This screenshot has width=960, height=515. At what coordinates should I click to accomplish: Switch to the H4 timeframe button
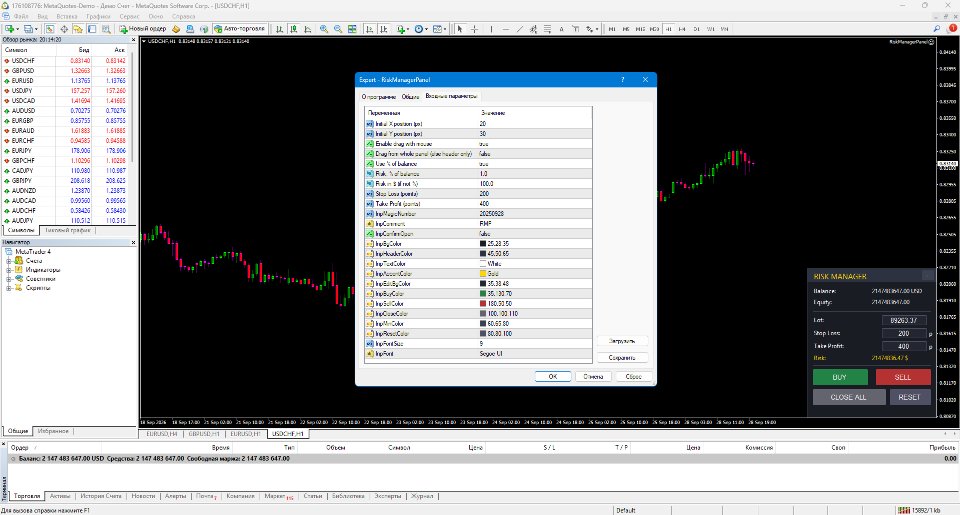(x=681, y=29)
